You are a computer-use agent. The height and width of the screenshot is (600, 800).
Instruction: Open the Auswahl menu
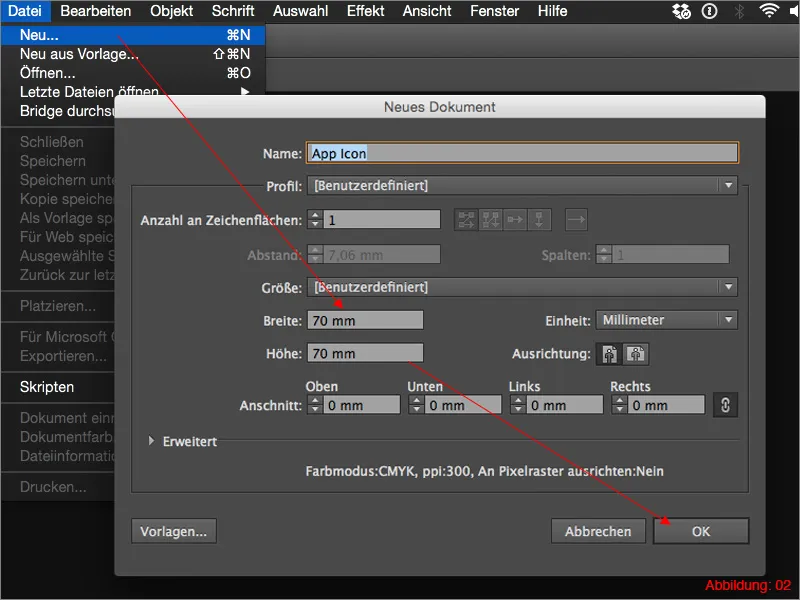point(301,11)
